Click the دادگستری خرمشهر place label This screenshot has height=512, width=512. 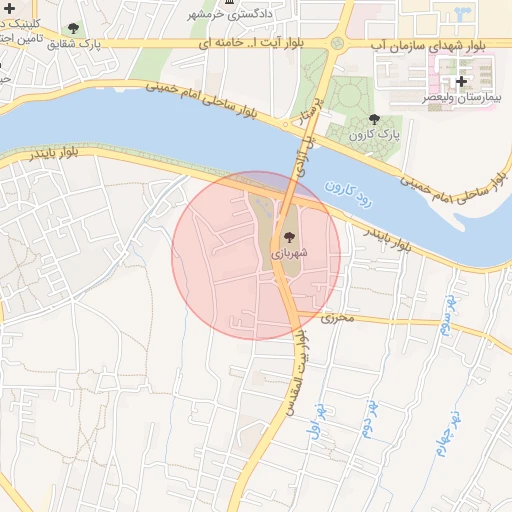[230, 14]
